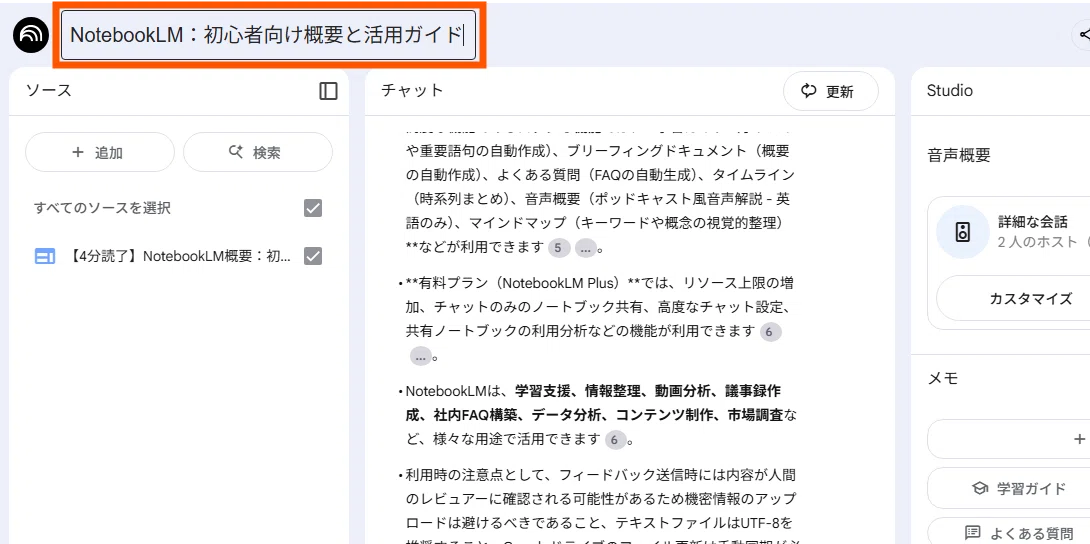The image size is (1090, 544).
Task: Click the メモ section label
Action: point(943,379)
